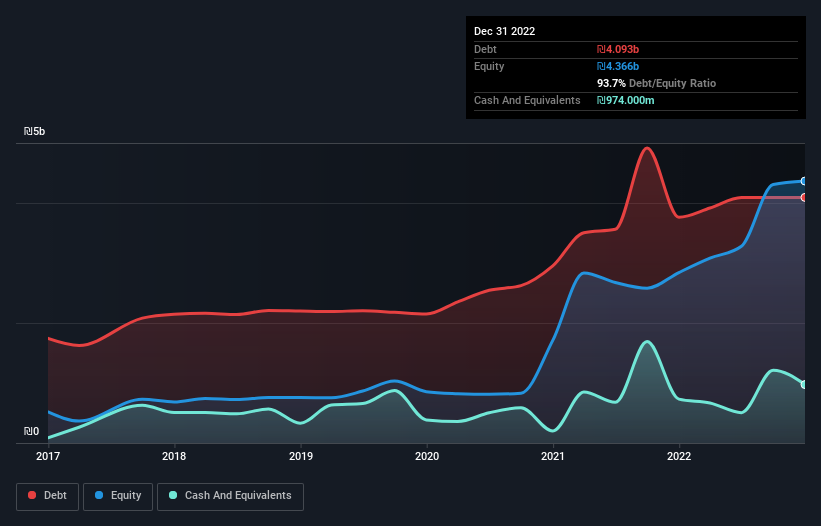Viewport: 821px width, 526px height.
Task: Click Cash And Equivalents label in tooltip
Action: click(x=527, y=100)
